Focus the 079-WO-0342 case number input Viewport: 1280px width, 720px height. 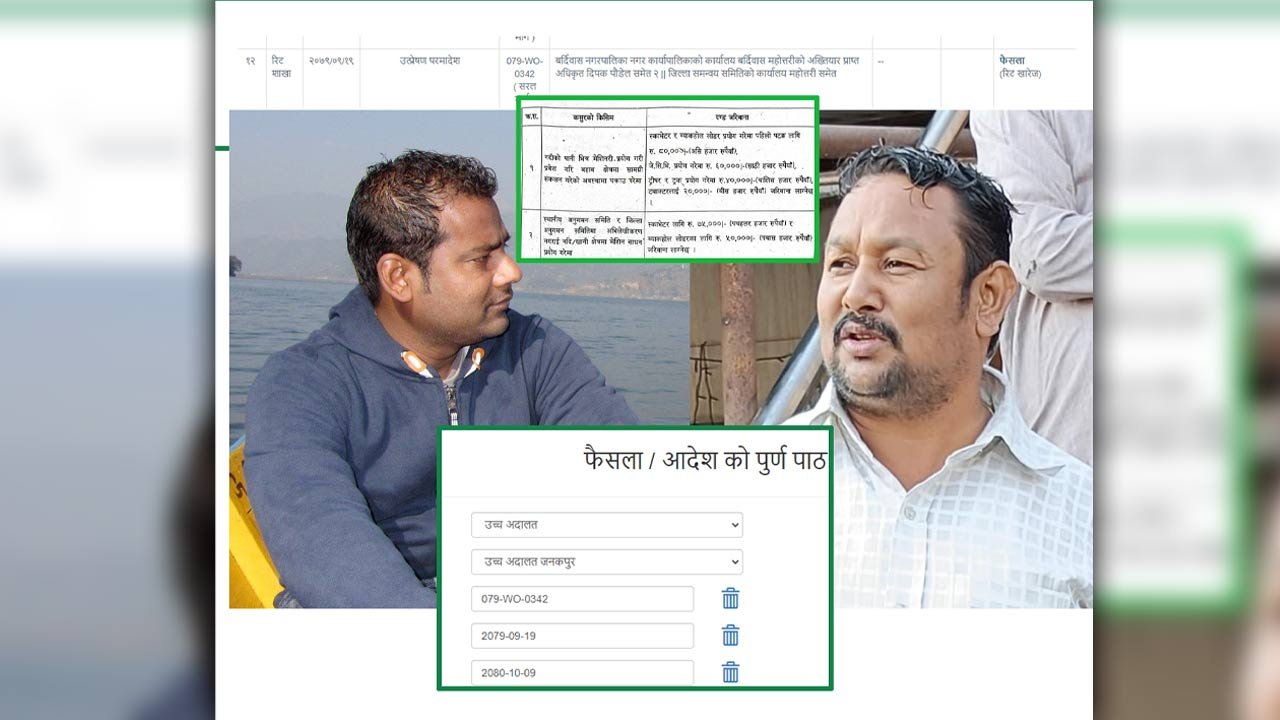(582, 599)
